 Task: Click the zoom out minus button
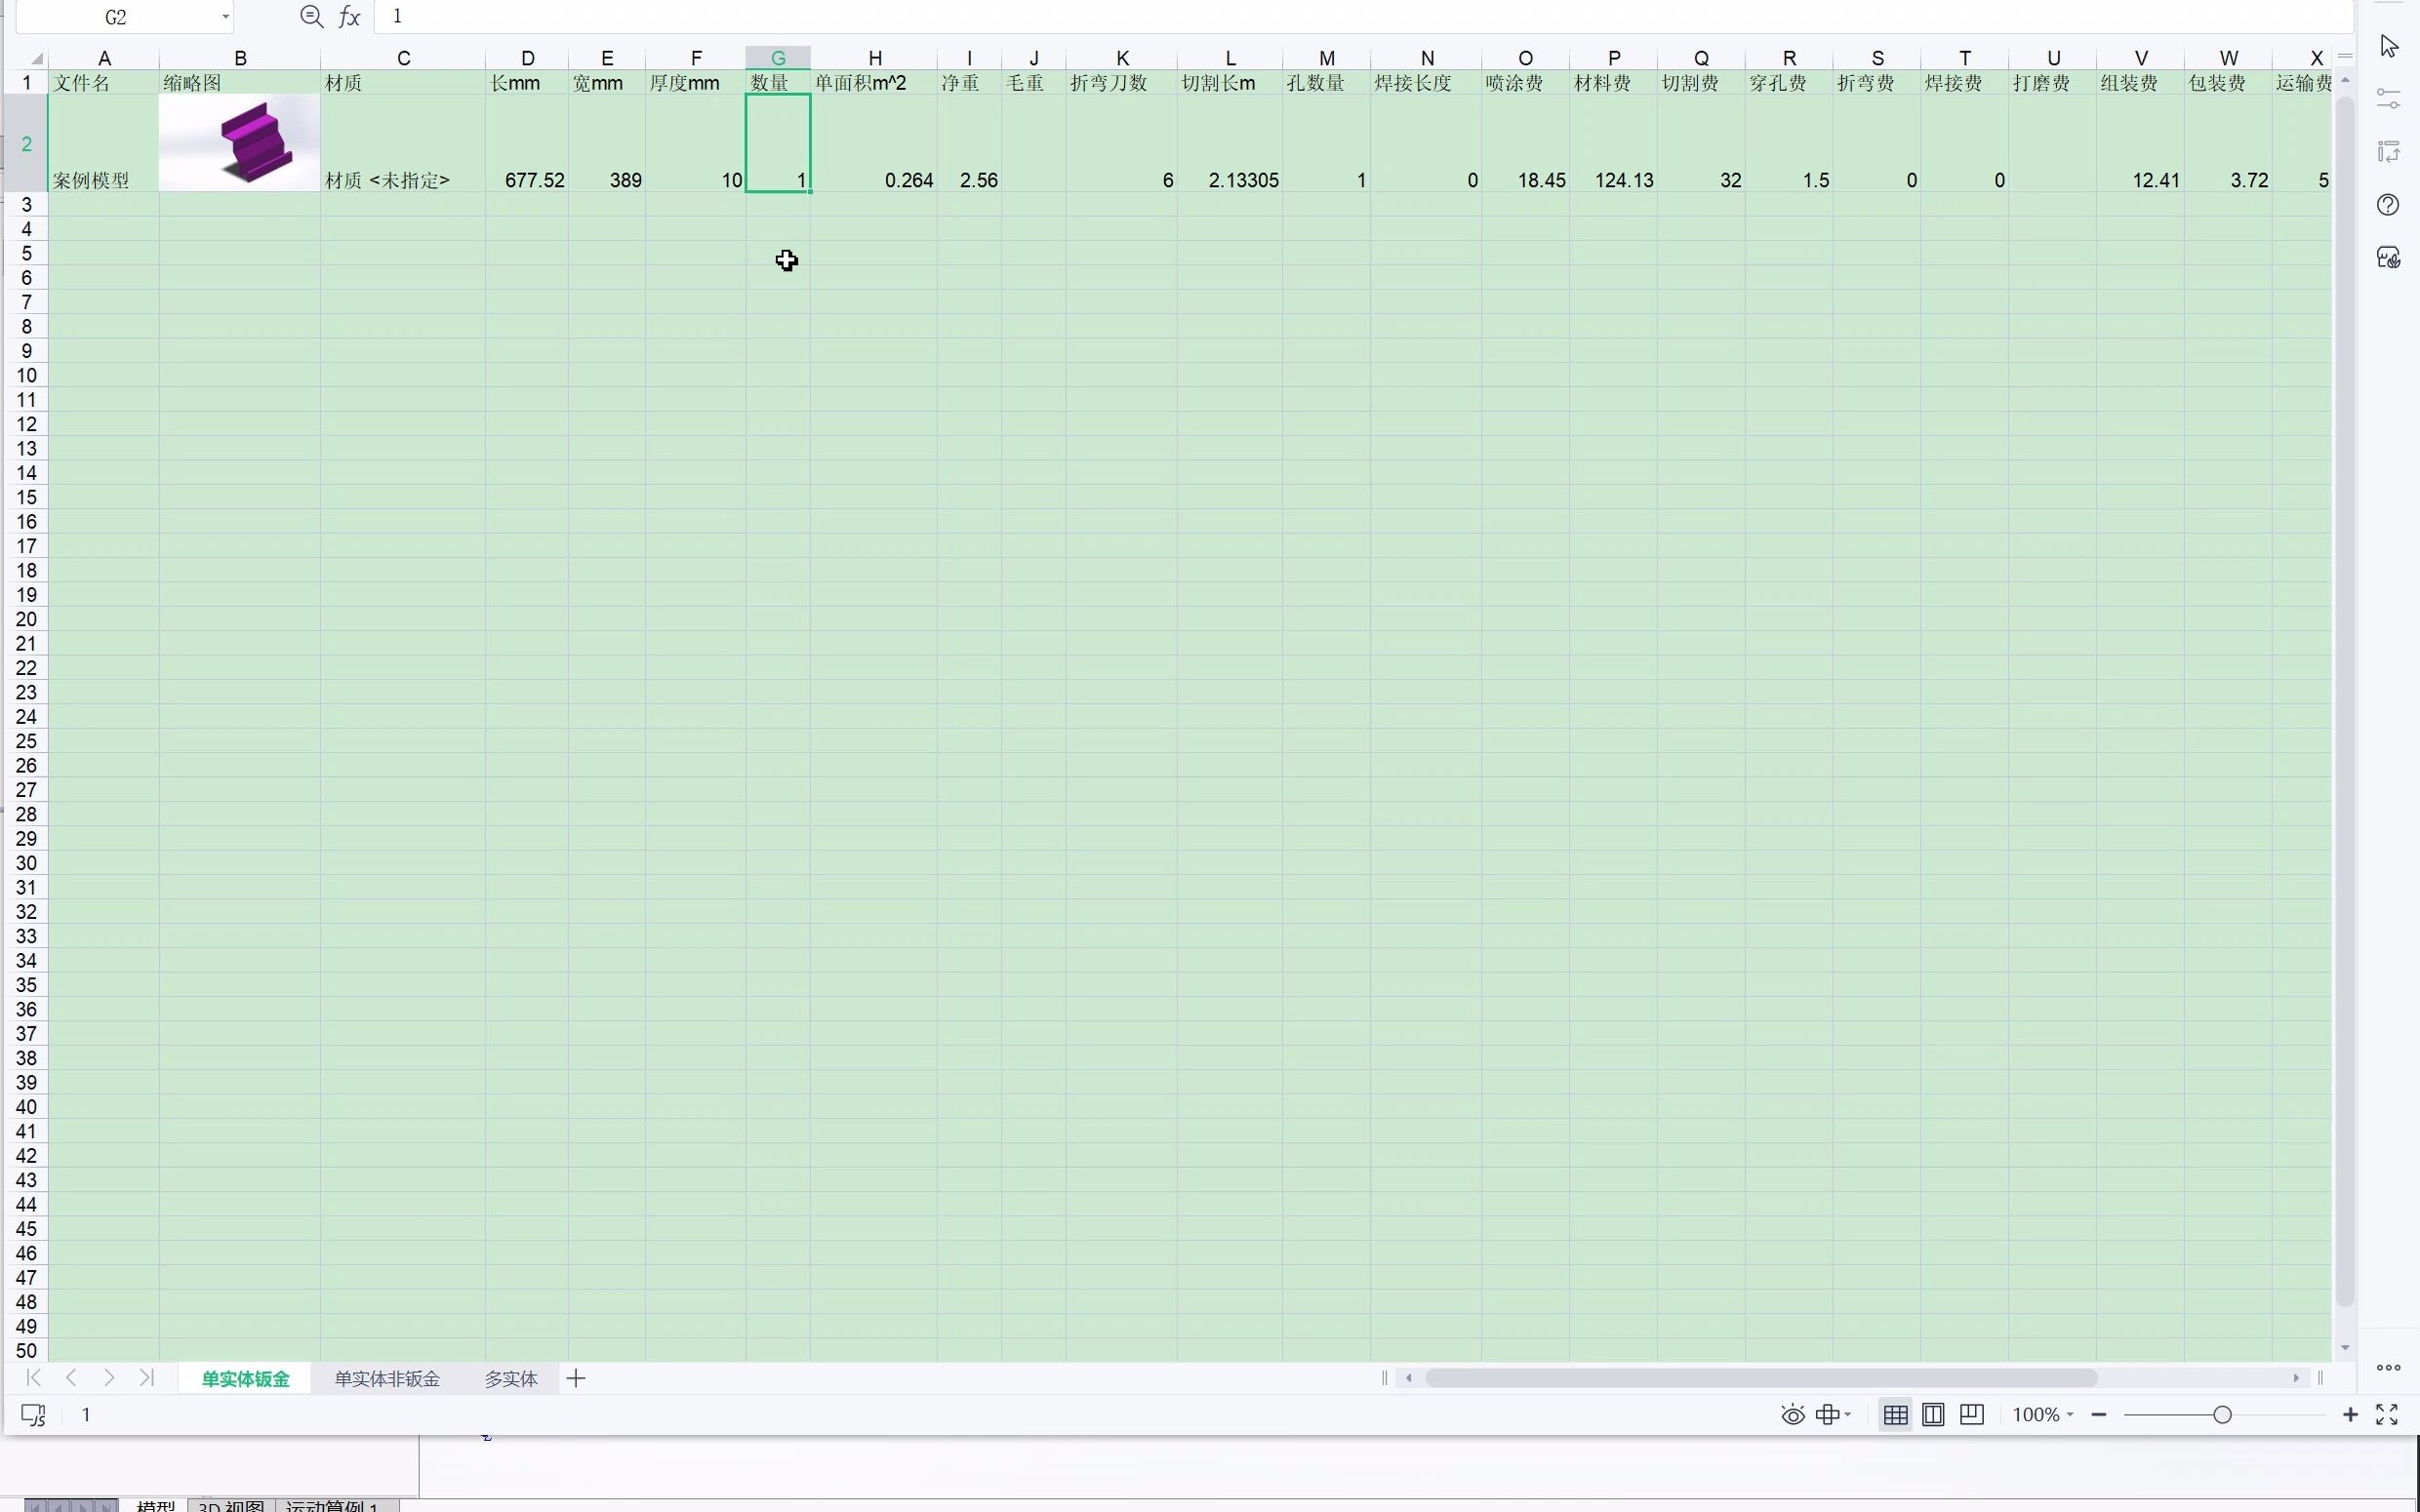pos(2099,1414)
